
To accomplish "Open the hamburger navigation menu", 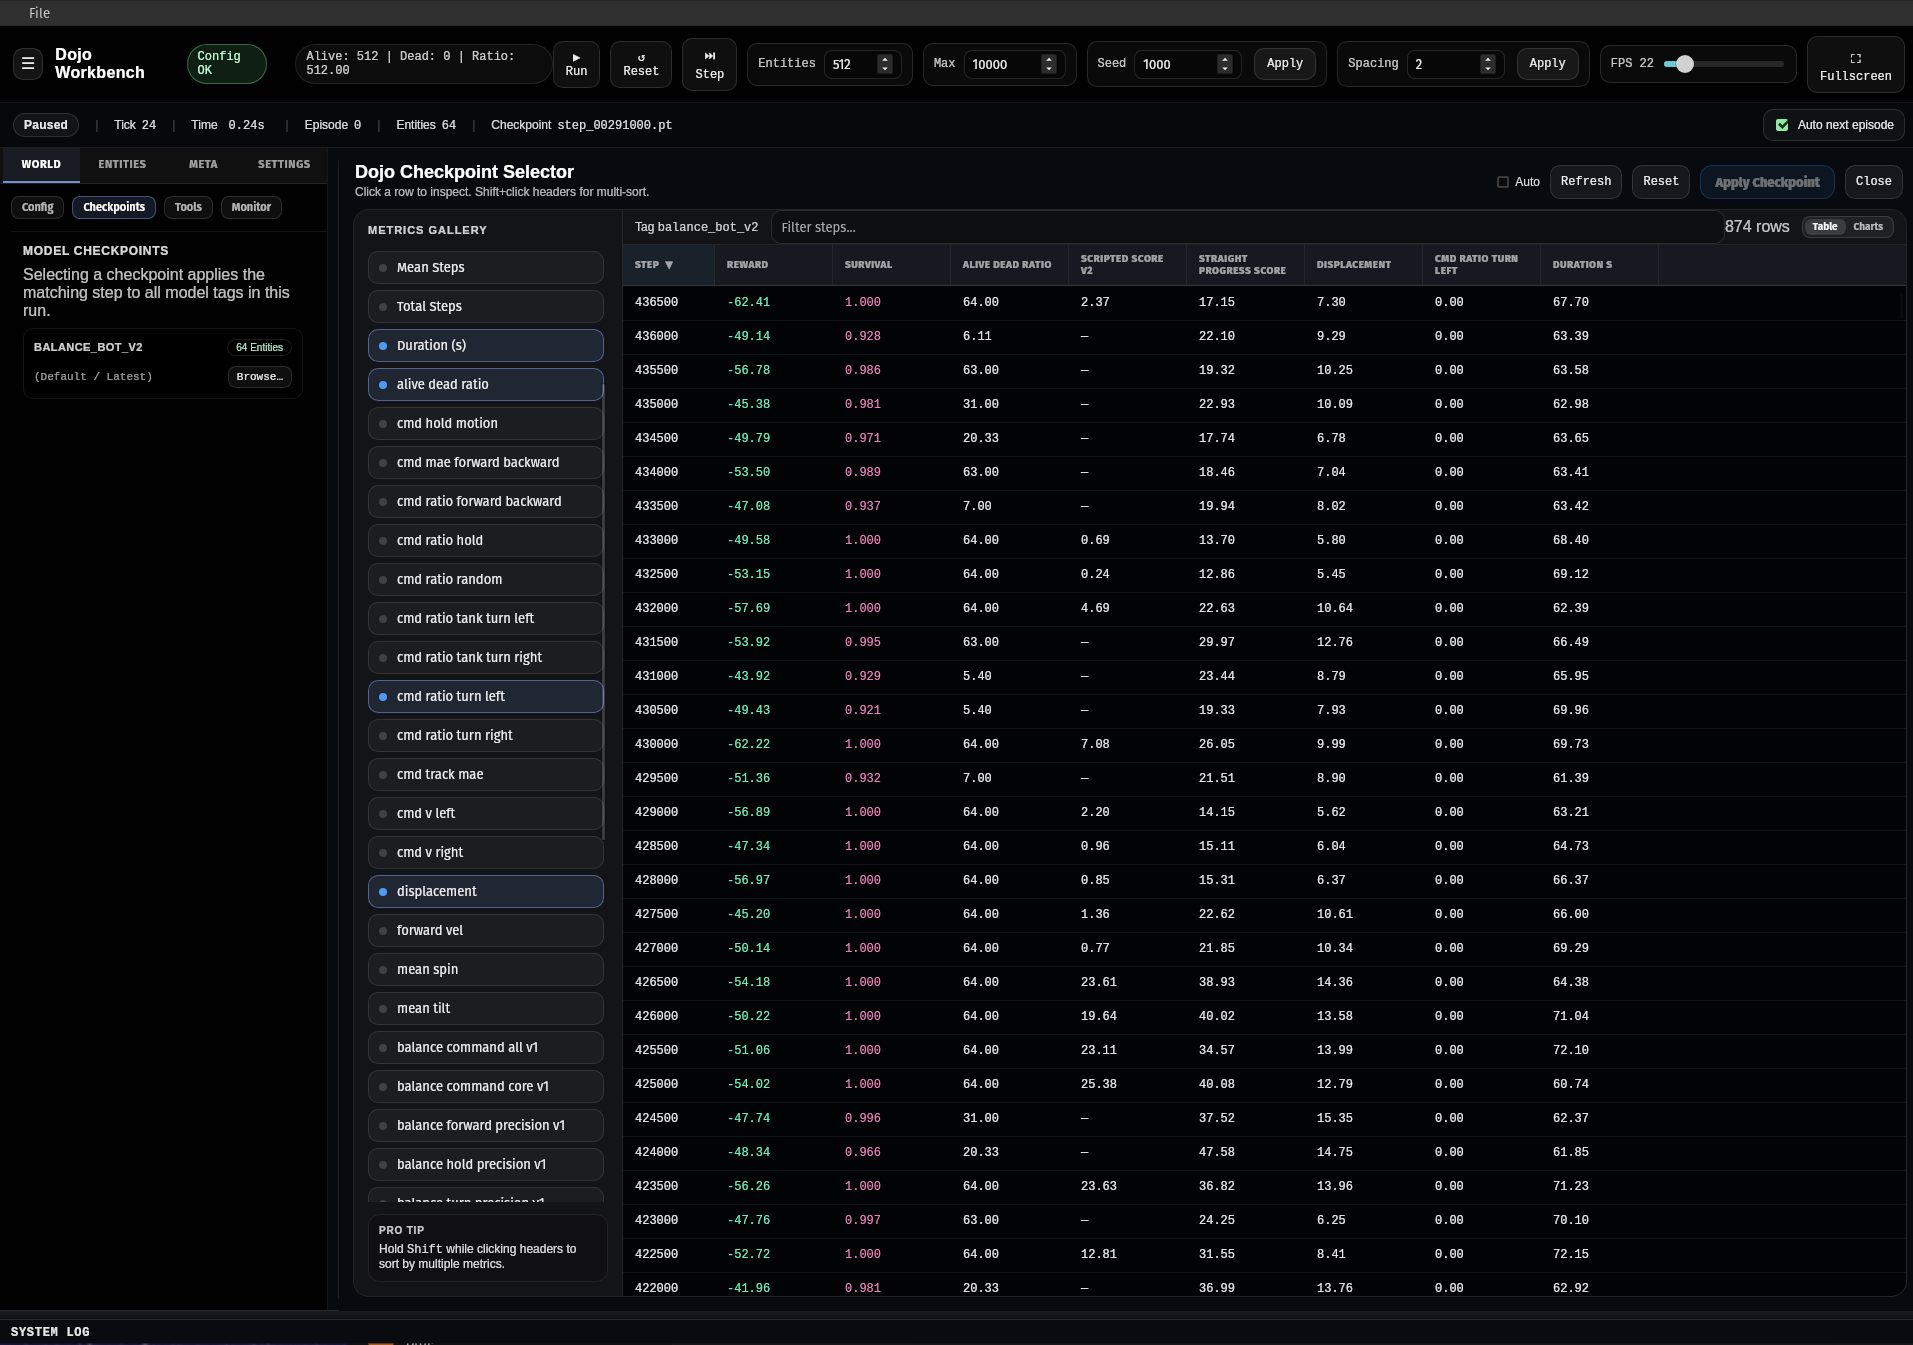I will pos(28,64).
